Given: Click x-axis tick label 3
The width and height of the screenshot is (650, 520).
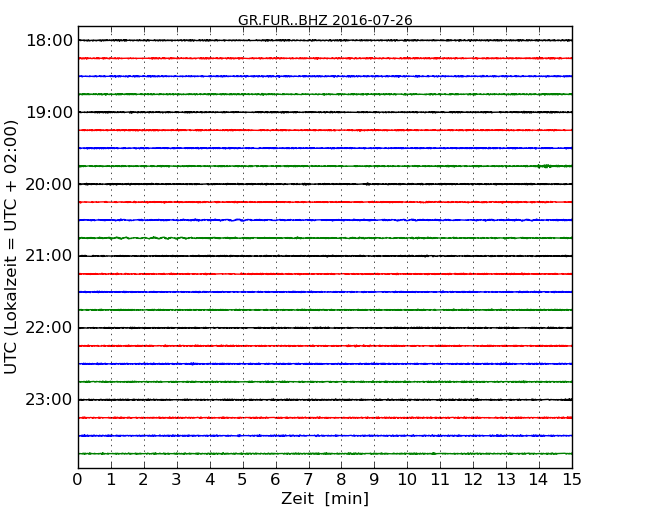Looking at the screenshot, I should 177,480.
